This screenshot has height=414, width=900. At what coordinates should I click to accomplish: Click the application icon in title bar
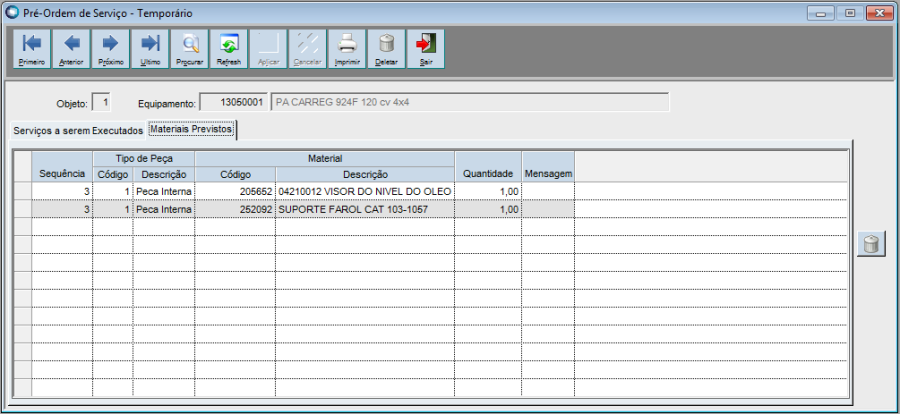11,13
